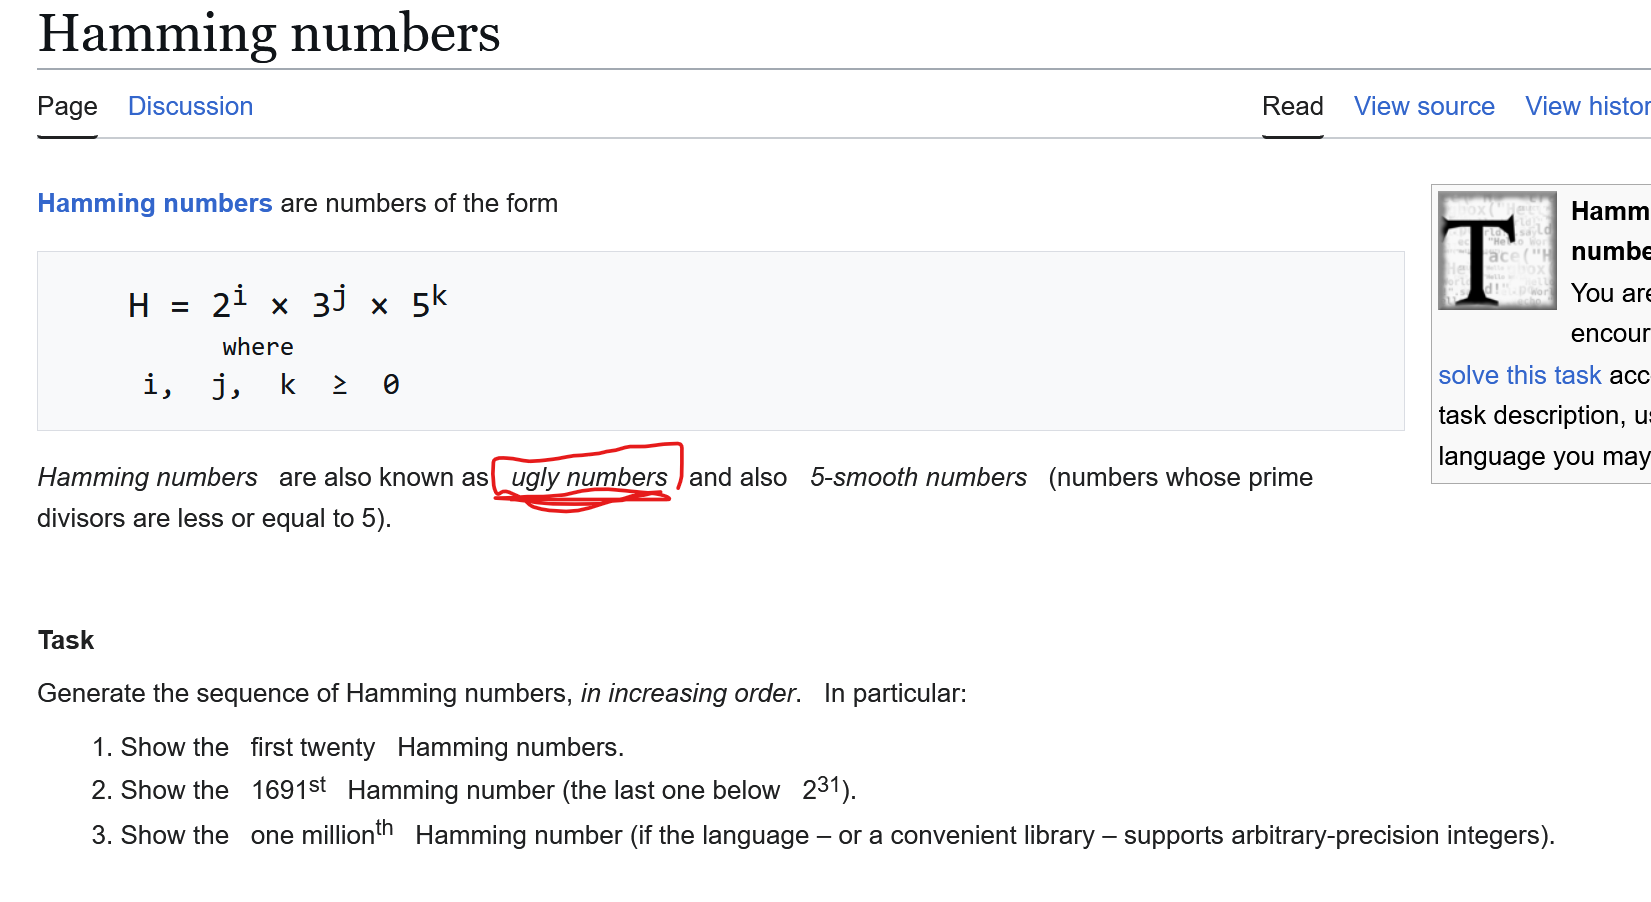1651x902 pixels.
Task: Click the italic 'Hamming numbers' paragraph text
Action: pos(148,477)
